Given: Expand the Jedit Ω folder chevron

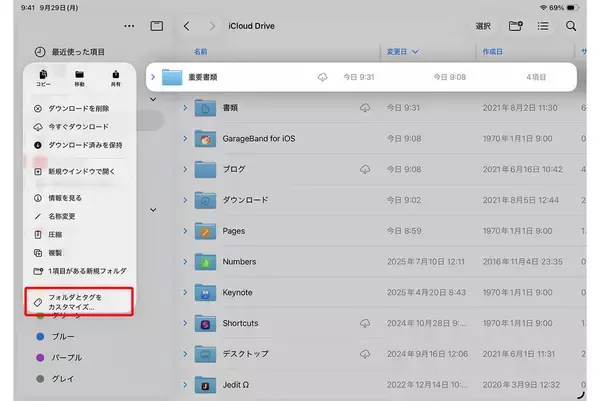Looking at the screenshot, I should [185, 385].
